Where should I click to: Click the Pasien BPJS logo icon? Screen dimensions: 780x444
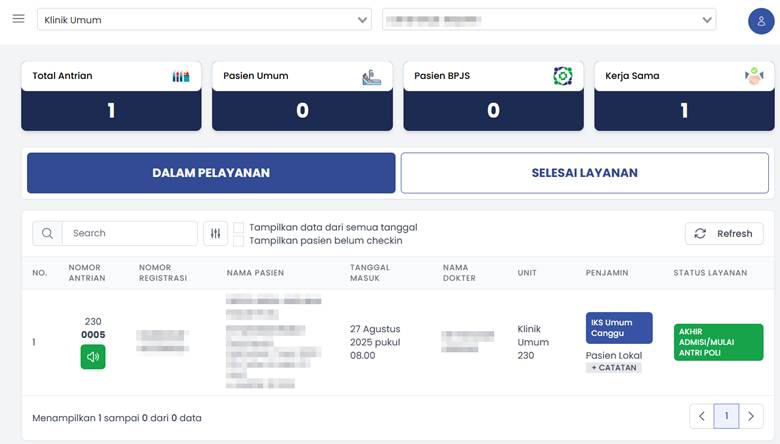tap(563, 76)
